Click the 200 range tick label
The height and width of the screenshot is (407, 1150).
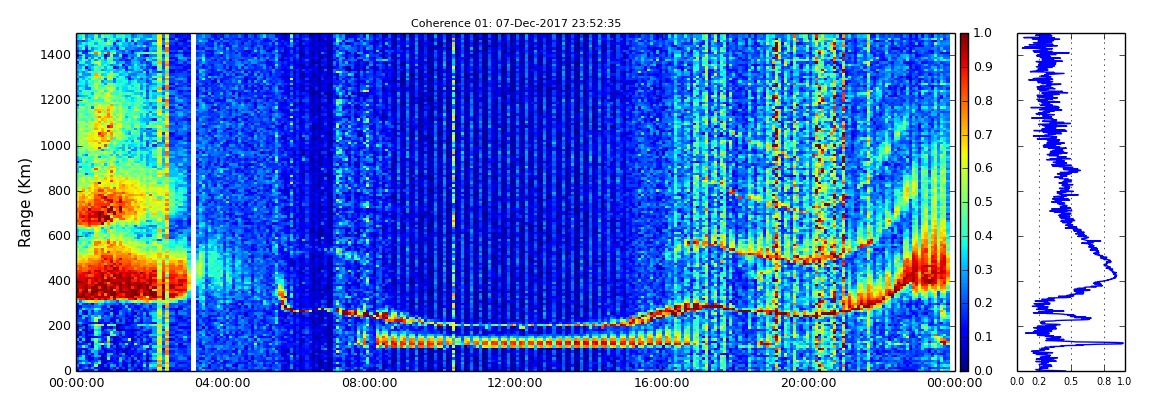tap(60, 326)
